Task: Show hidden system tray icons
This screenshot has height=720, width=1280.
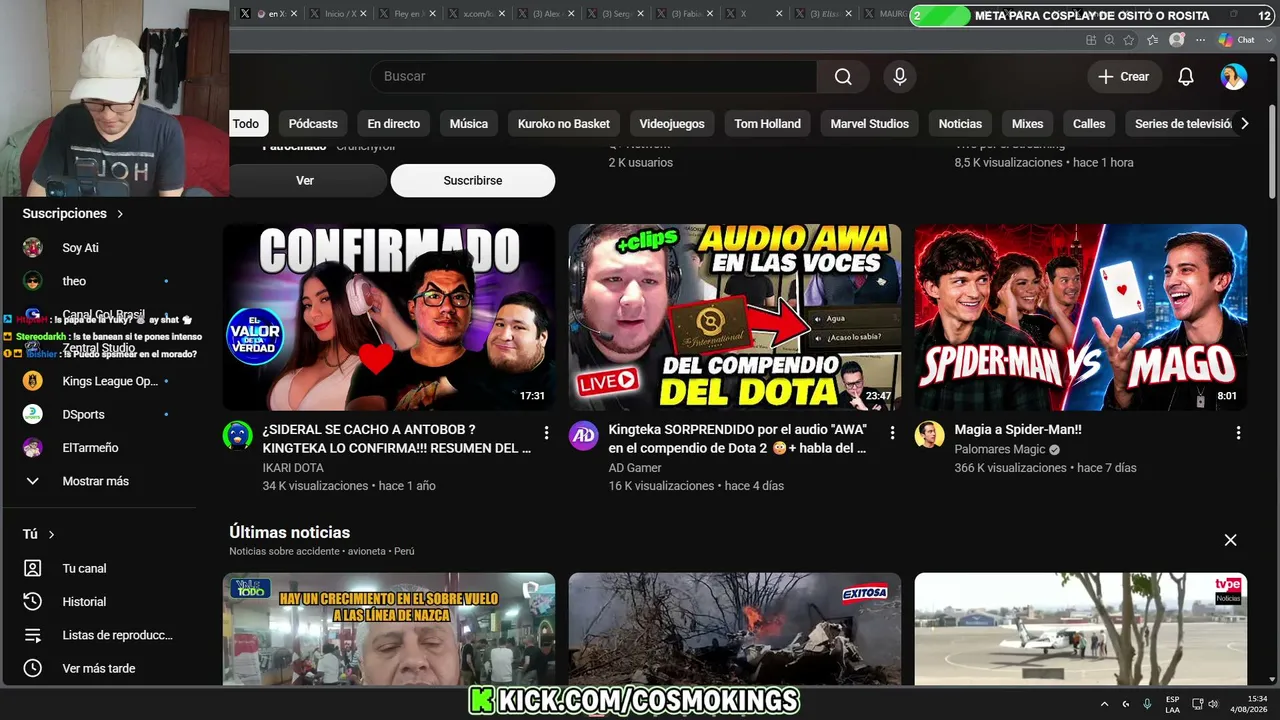Action: coord(1104,704)
